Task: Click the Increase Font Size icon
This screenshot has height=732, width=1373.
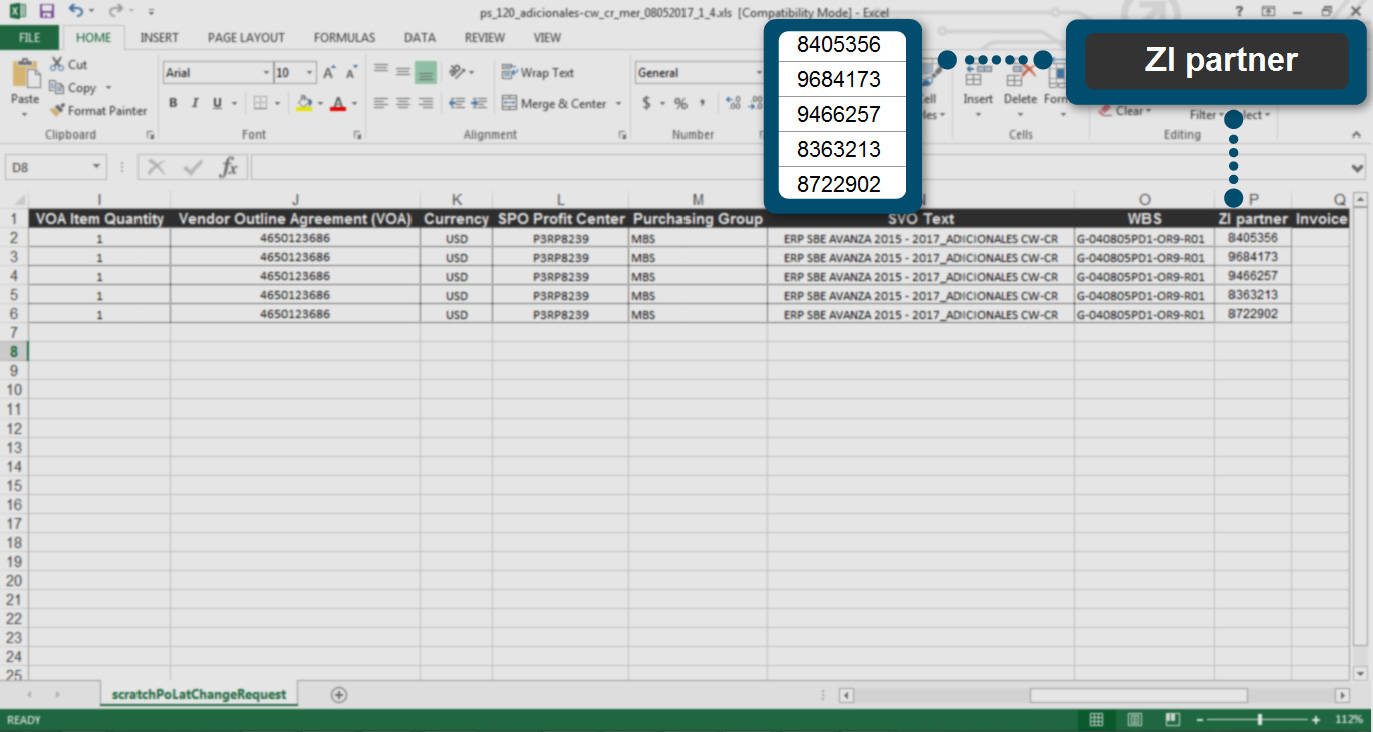Action: [329, 73]
